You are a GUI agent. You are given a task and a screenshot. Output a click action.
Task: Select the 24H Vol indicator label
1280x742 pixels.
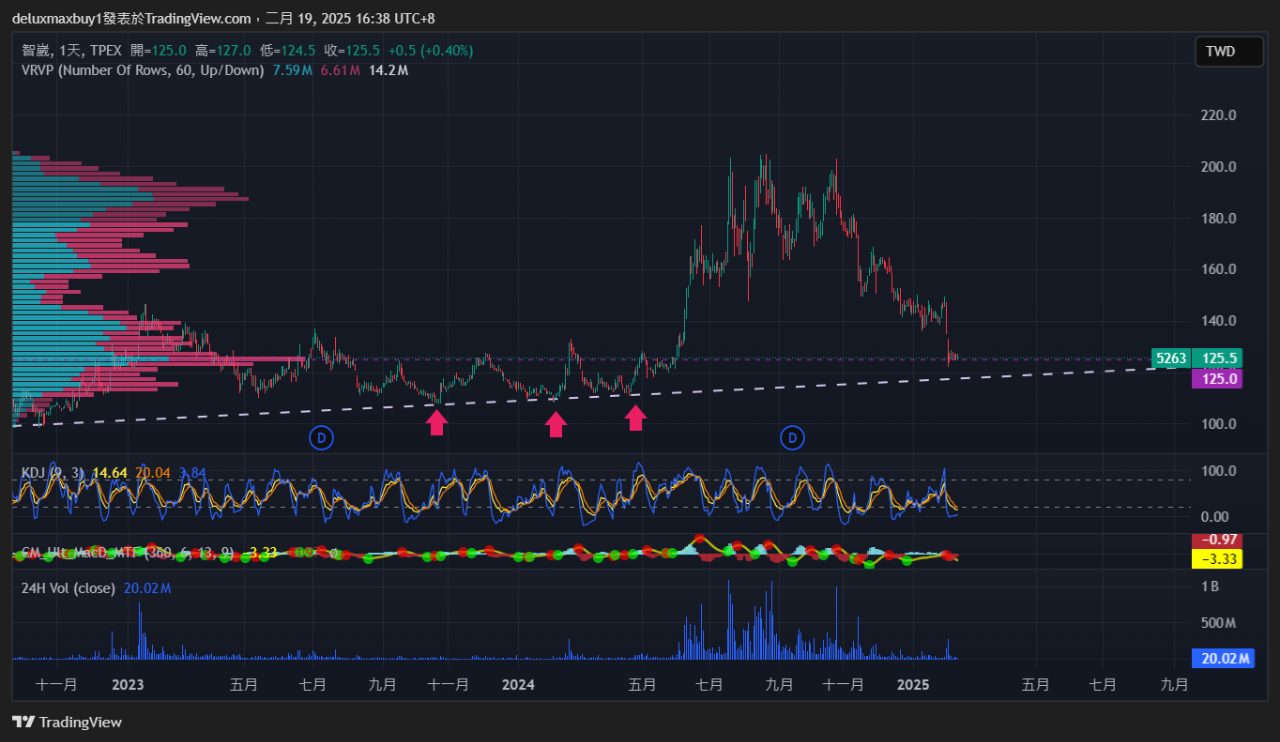[68, 588]
